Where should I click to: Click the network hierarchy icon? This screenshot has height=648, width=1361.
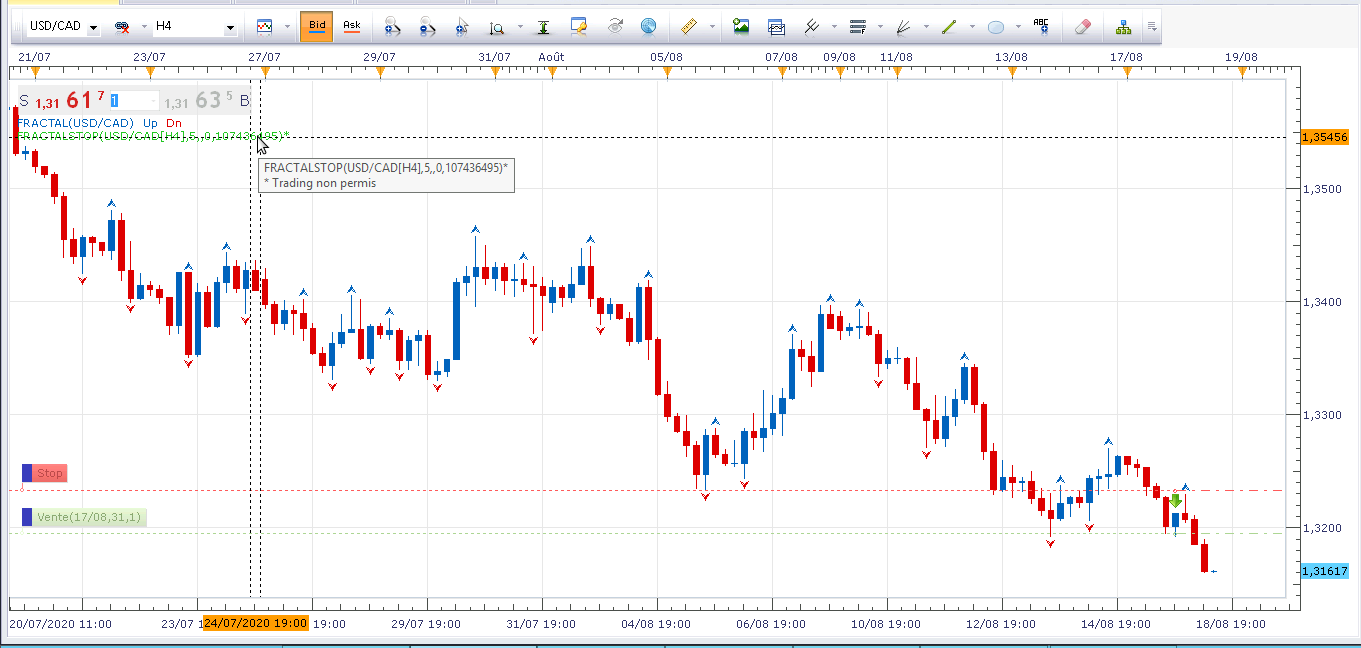1122,26
